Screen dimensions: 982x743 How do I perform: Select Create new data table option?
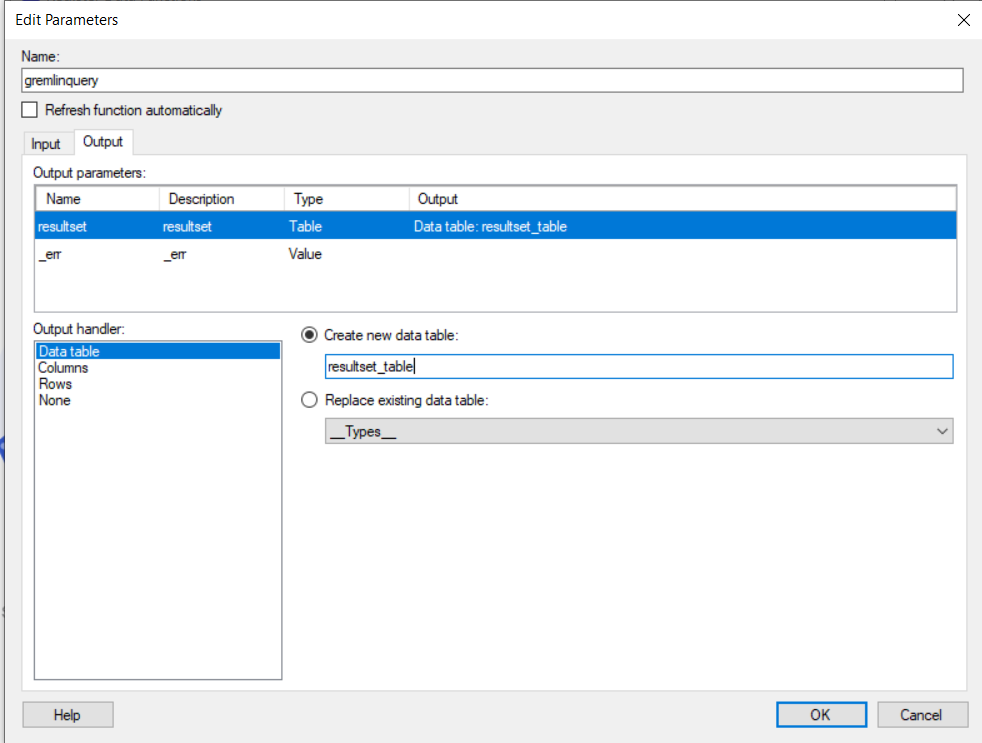[x=310, y=335]
